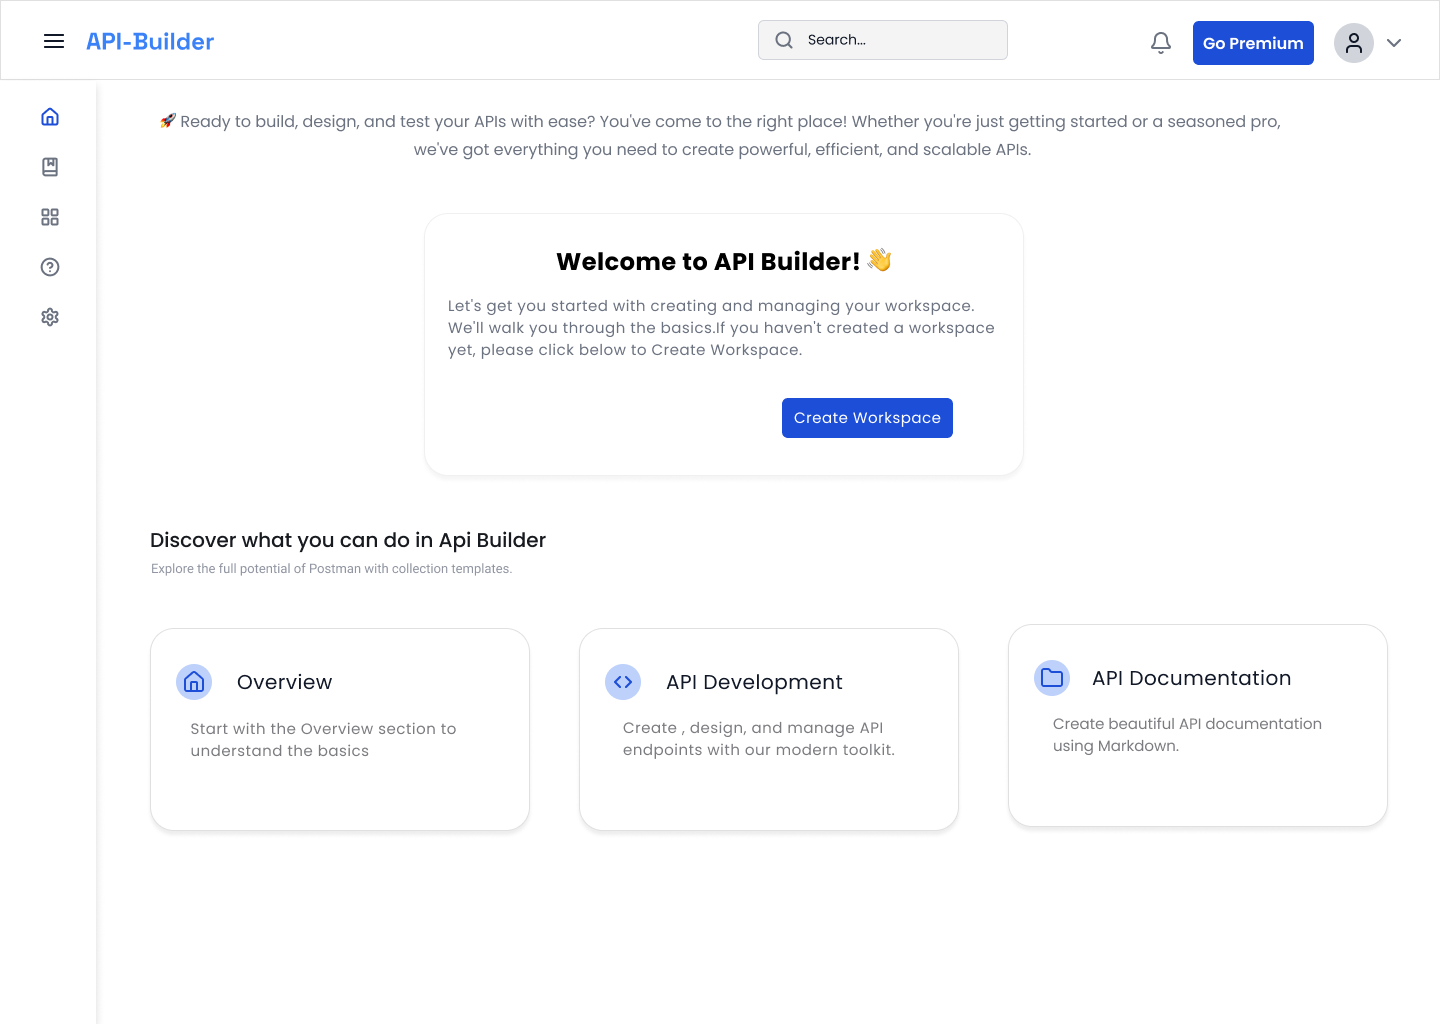Open the API Development card title
Screen dimensions: 1440x1024
[755, 682]
